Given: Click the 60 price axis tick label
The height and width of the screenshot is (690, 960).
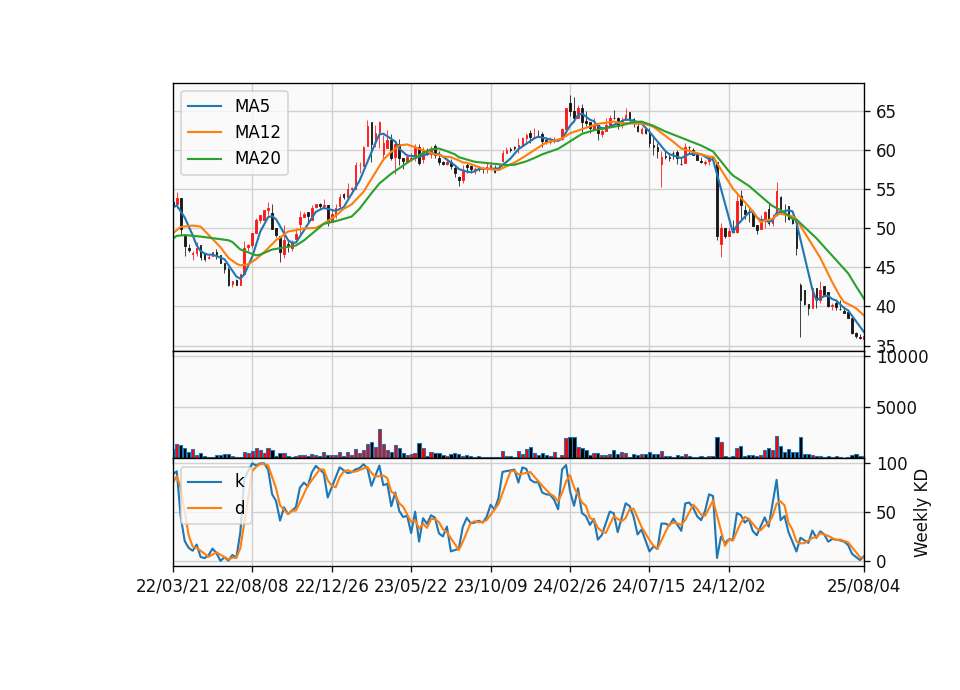Looking at the screenshot, I should click(x=885, y=151).
